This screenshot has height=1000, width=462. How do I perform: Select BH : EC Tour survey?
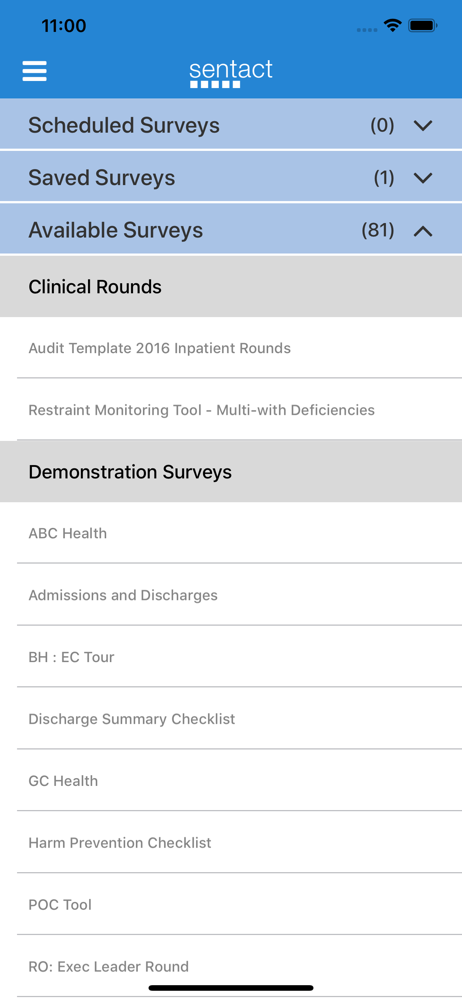point(231,657)
